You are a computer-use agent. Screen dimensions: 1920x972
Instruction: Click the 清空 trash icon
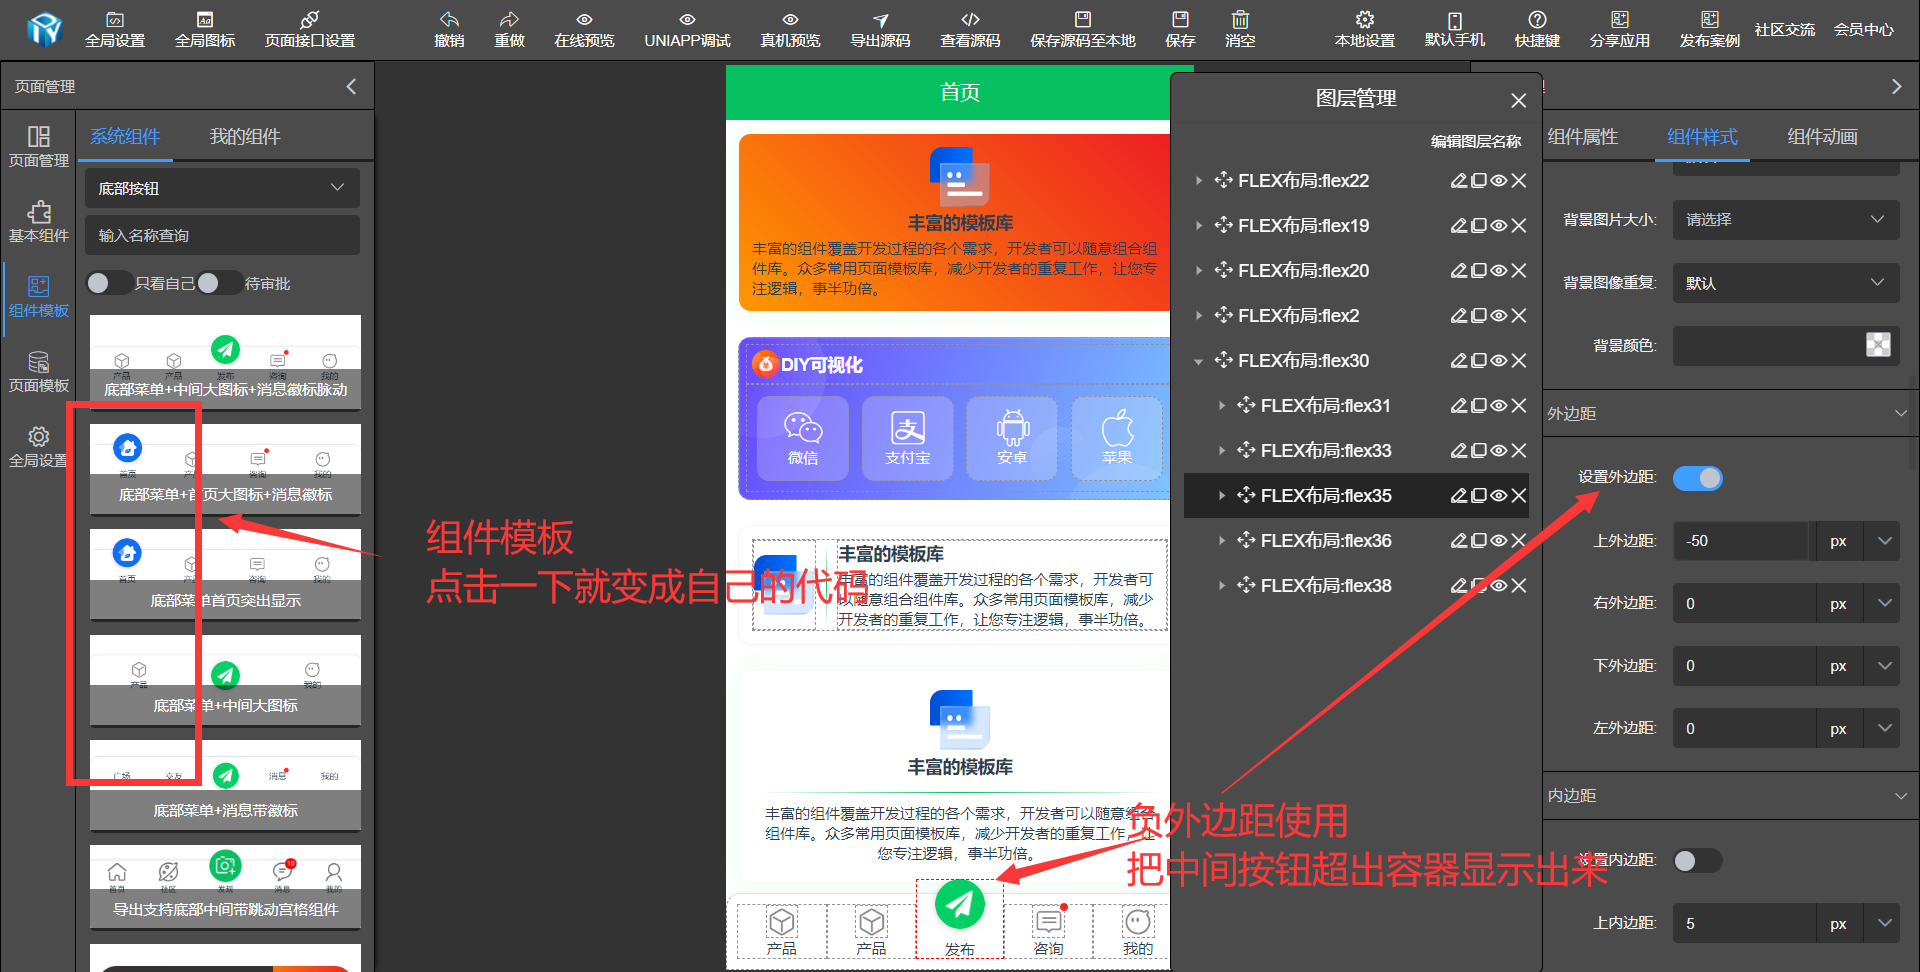pyautogui.click(x=1240, y=30)
